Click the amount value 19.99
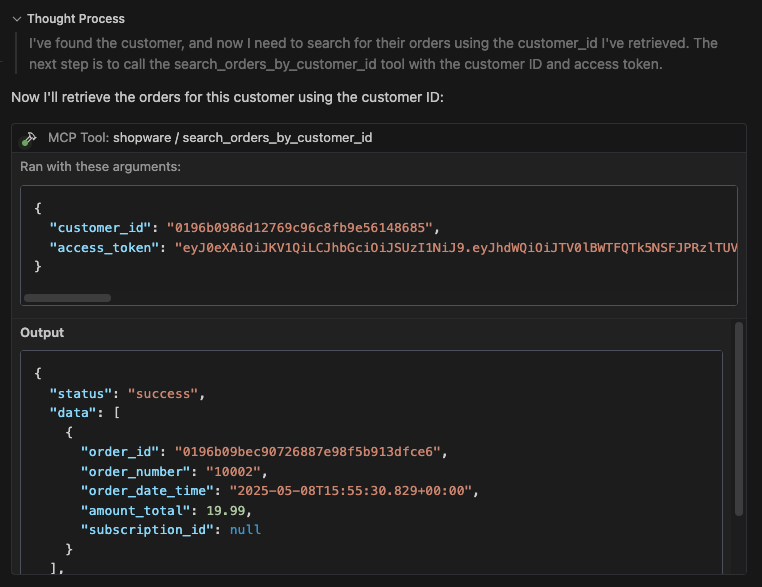 [225, 511]
